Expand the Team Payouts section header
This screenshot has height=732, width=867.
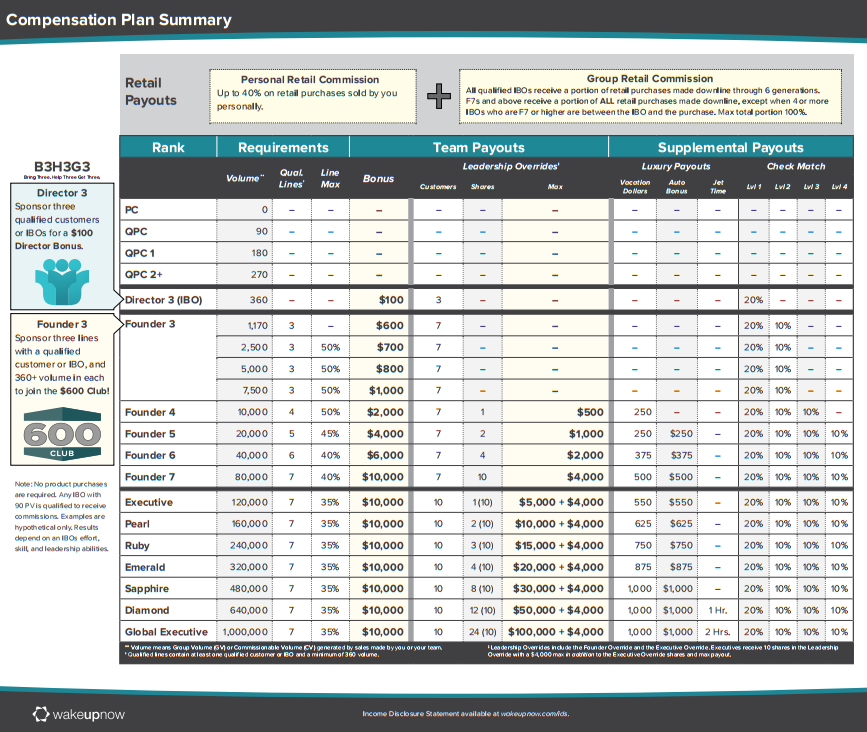pyautogui.click(x=478, y=146)
